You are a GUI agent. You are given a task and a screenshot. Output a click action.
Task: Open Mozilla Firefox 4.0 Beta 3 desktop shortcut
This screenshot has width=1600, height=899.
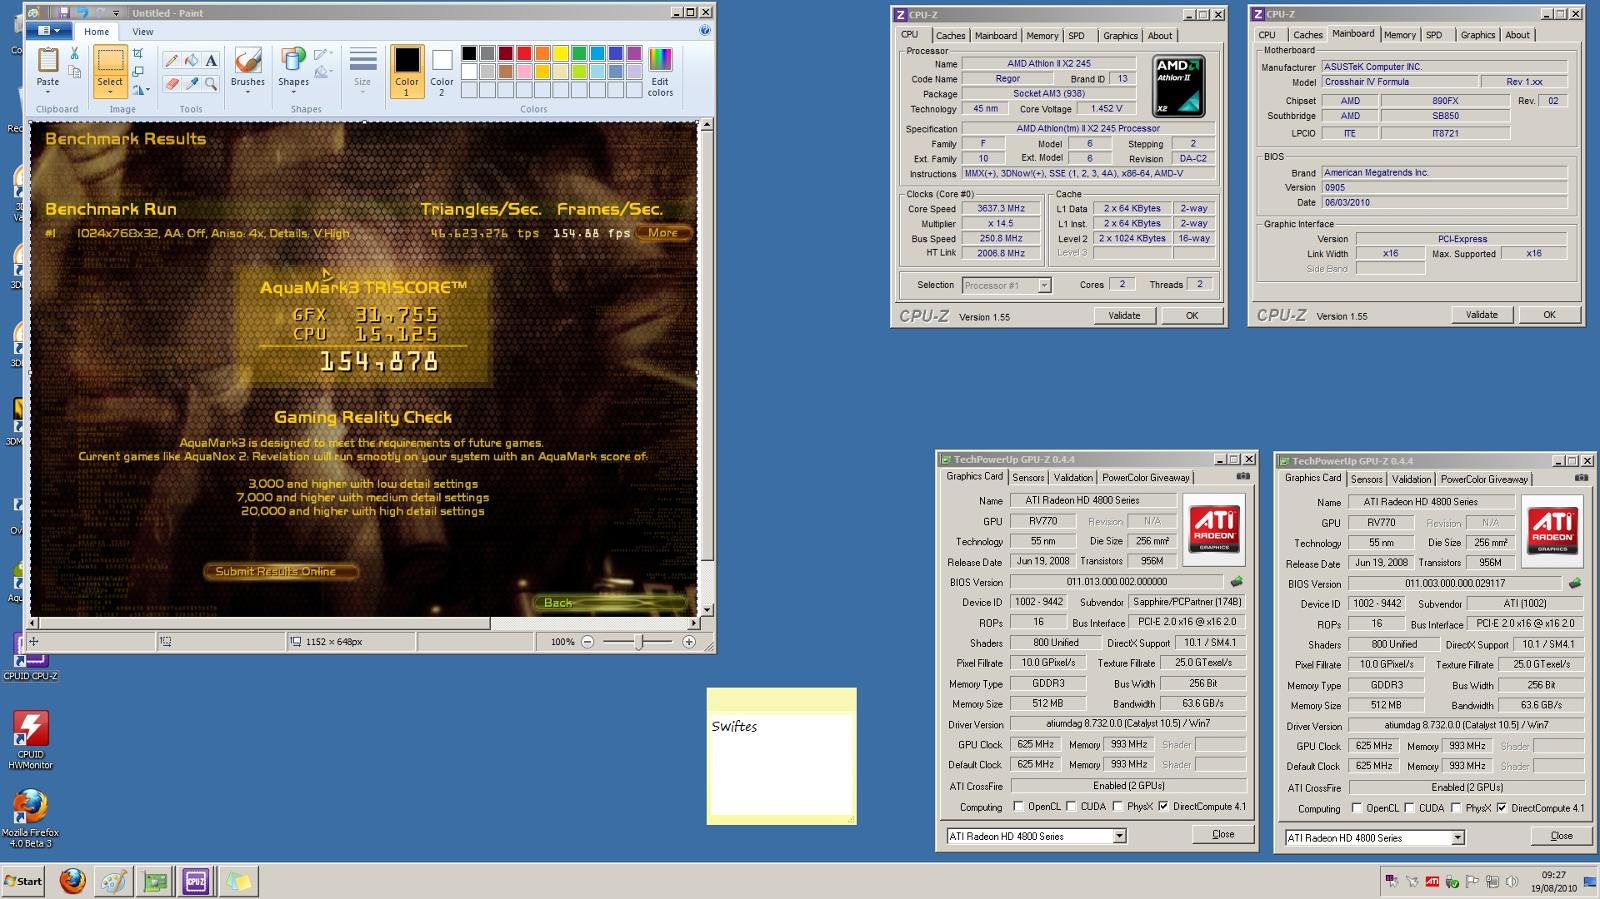click(30, 819)
